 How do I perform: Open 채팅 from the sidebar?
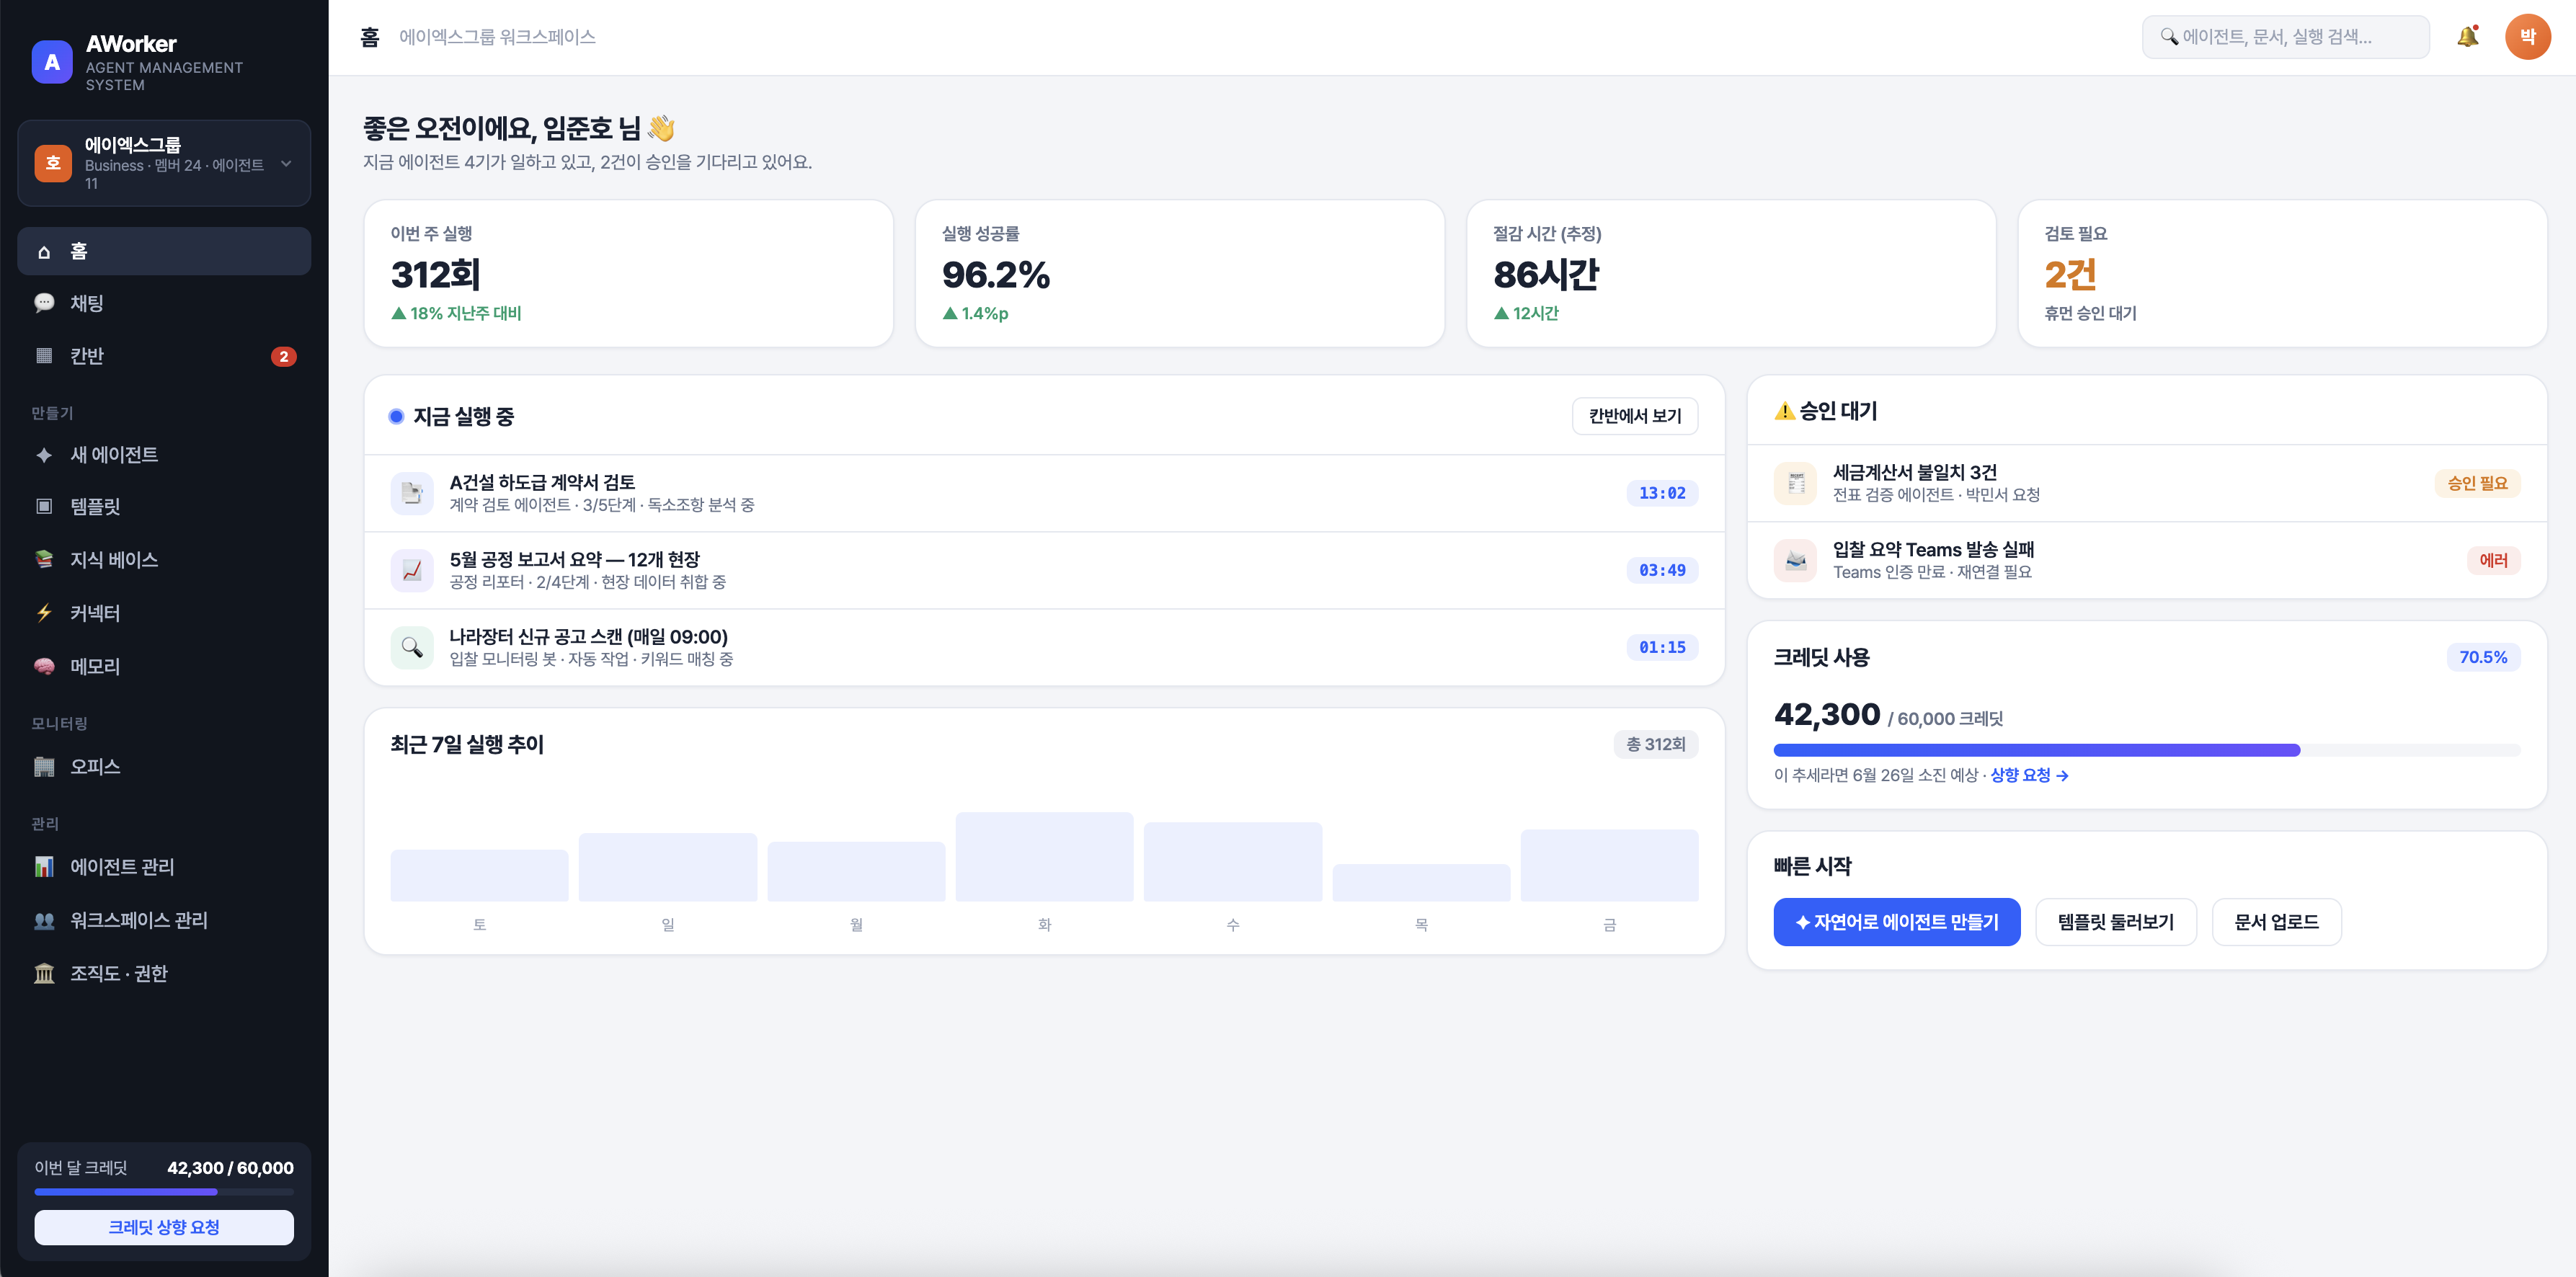coord(164,303)
